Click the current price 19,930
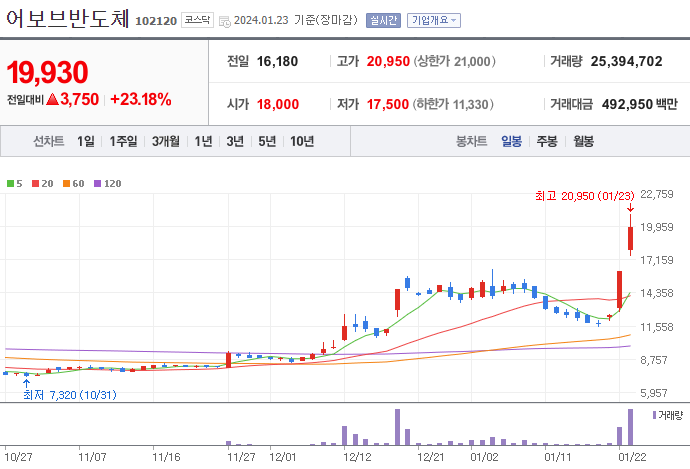This screenshot has width=690, height=469. click(x=48, y=72)
